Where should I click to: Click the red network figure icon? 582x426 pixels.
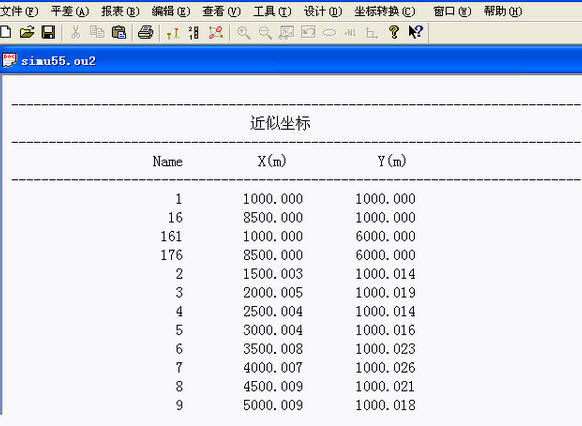coord(216,33)
